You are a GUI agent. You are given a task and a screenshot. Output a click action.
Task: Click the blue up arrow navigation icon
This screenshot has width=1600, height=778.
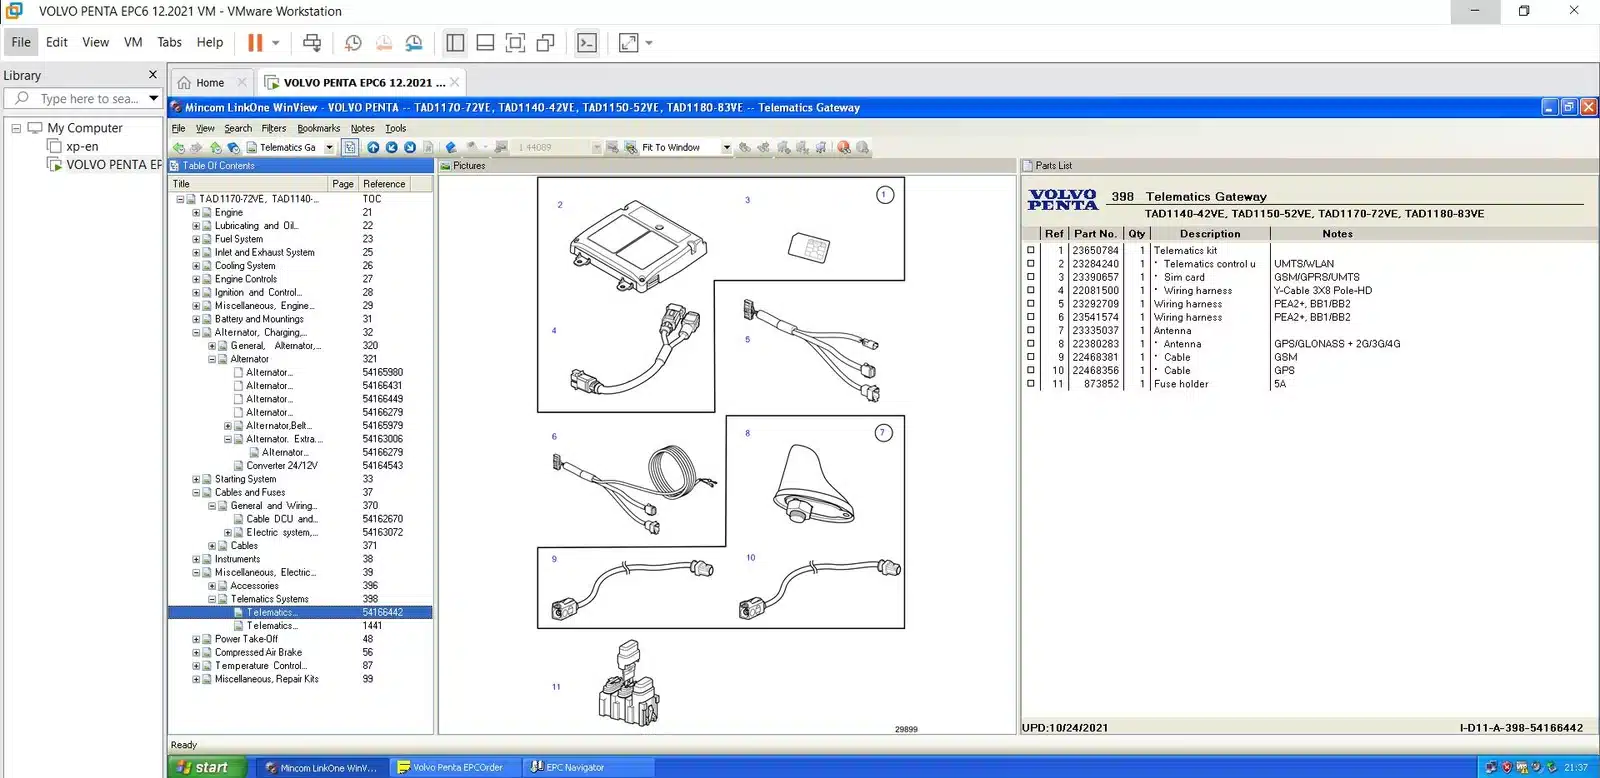pos(373,147)
